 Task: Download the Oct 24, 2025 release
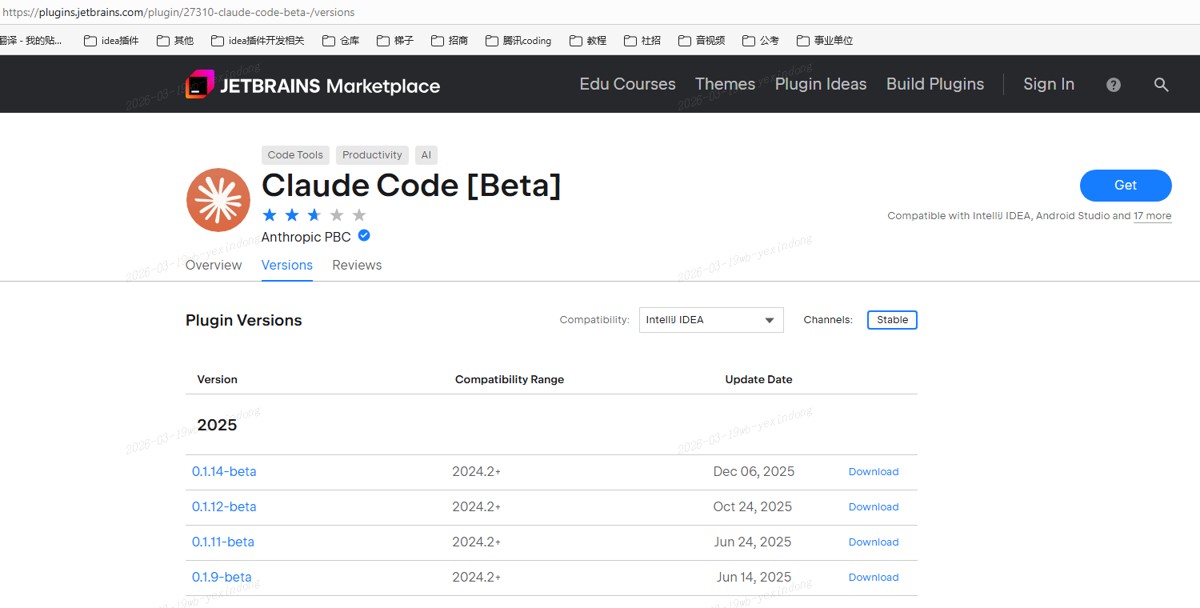[x=873, y=507]
